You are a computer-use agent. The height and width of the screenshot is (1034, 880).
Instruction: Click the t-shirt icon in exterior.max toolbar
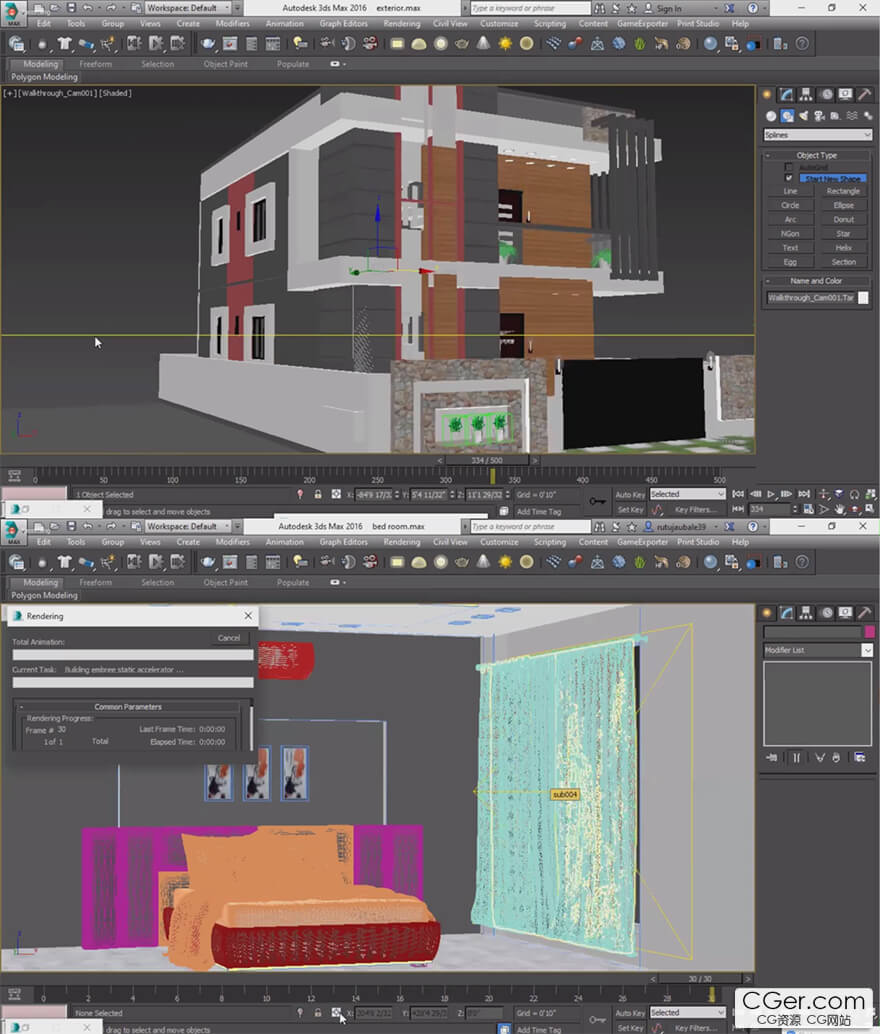pos(64,44)
